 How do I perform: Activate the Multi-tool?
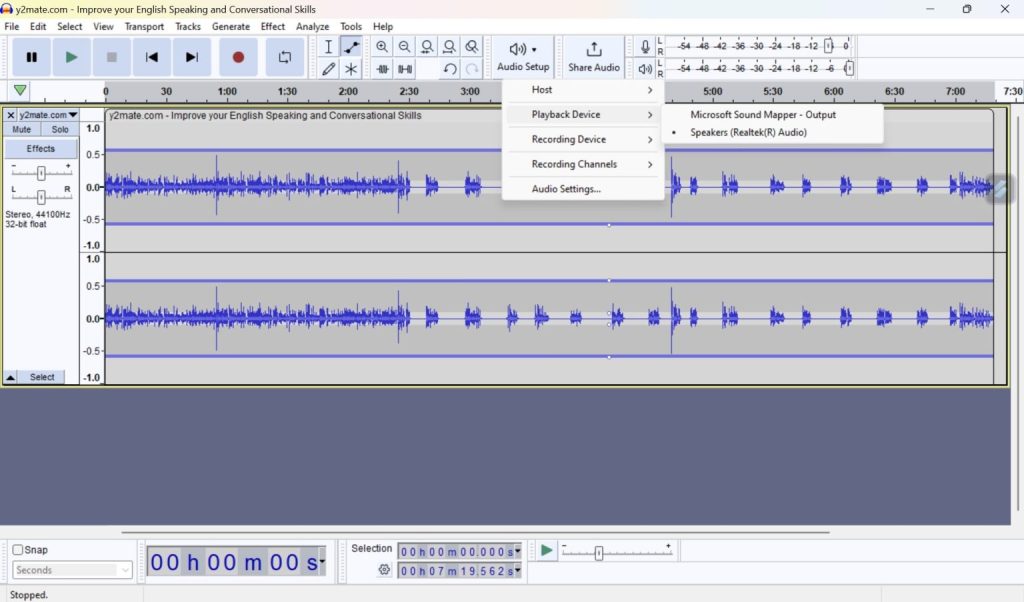[351, 68]
